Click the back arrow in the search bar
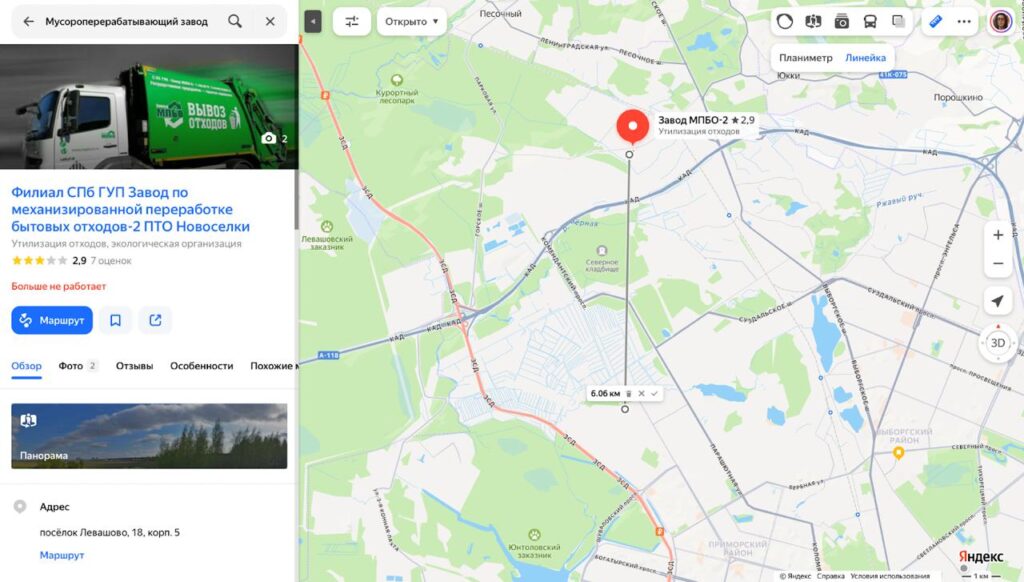 pos(28,22)
